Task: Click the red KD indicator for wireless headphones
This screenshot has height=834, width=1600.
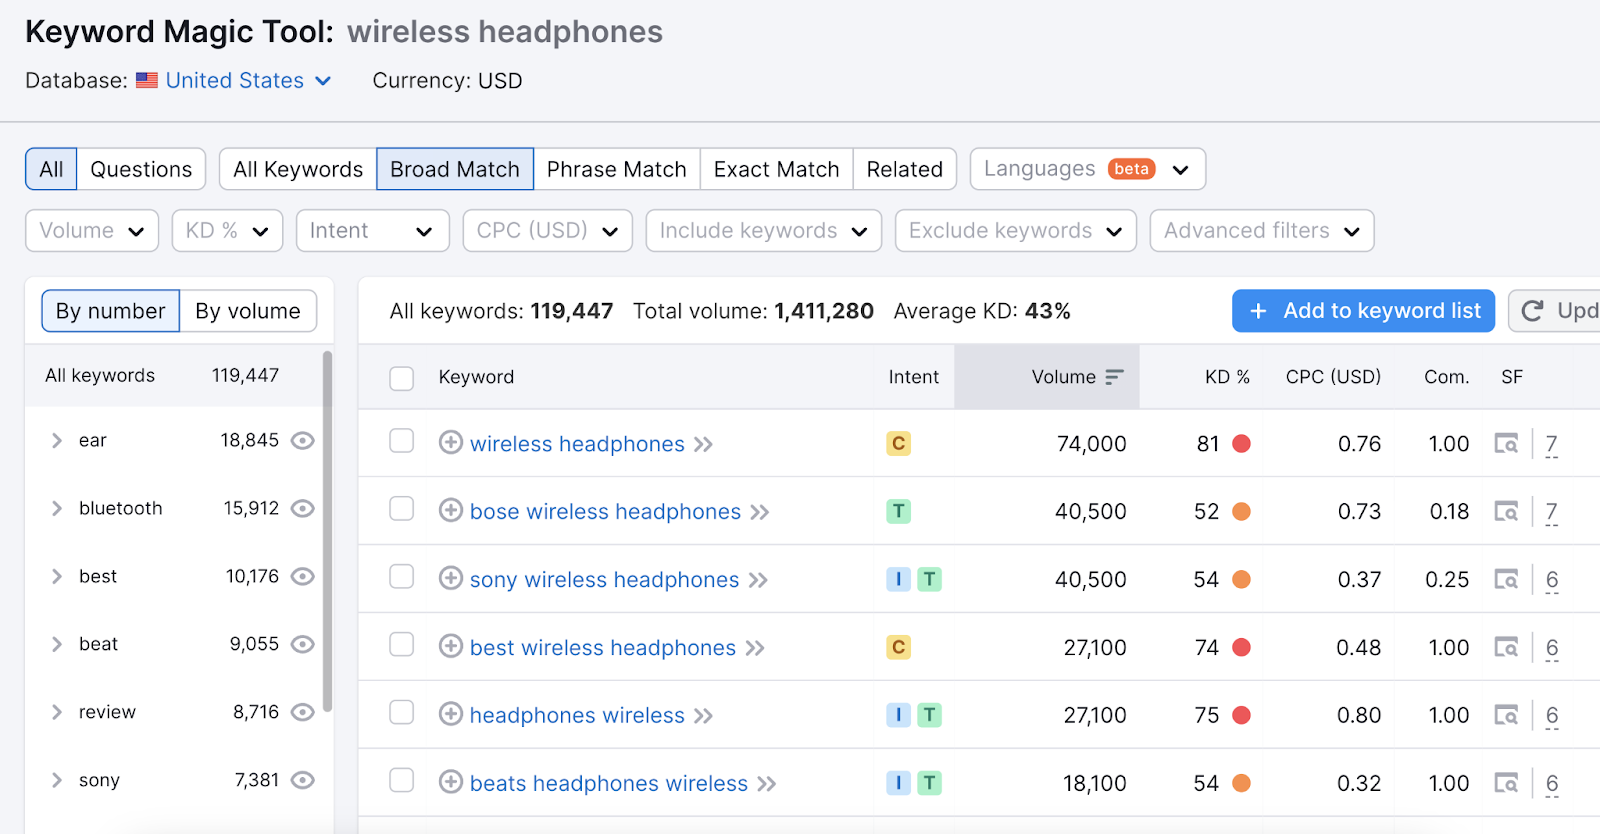Action: tap(1241, 444)
